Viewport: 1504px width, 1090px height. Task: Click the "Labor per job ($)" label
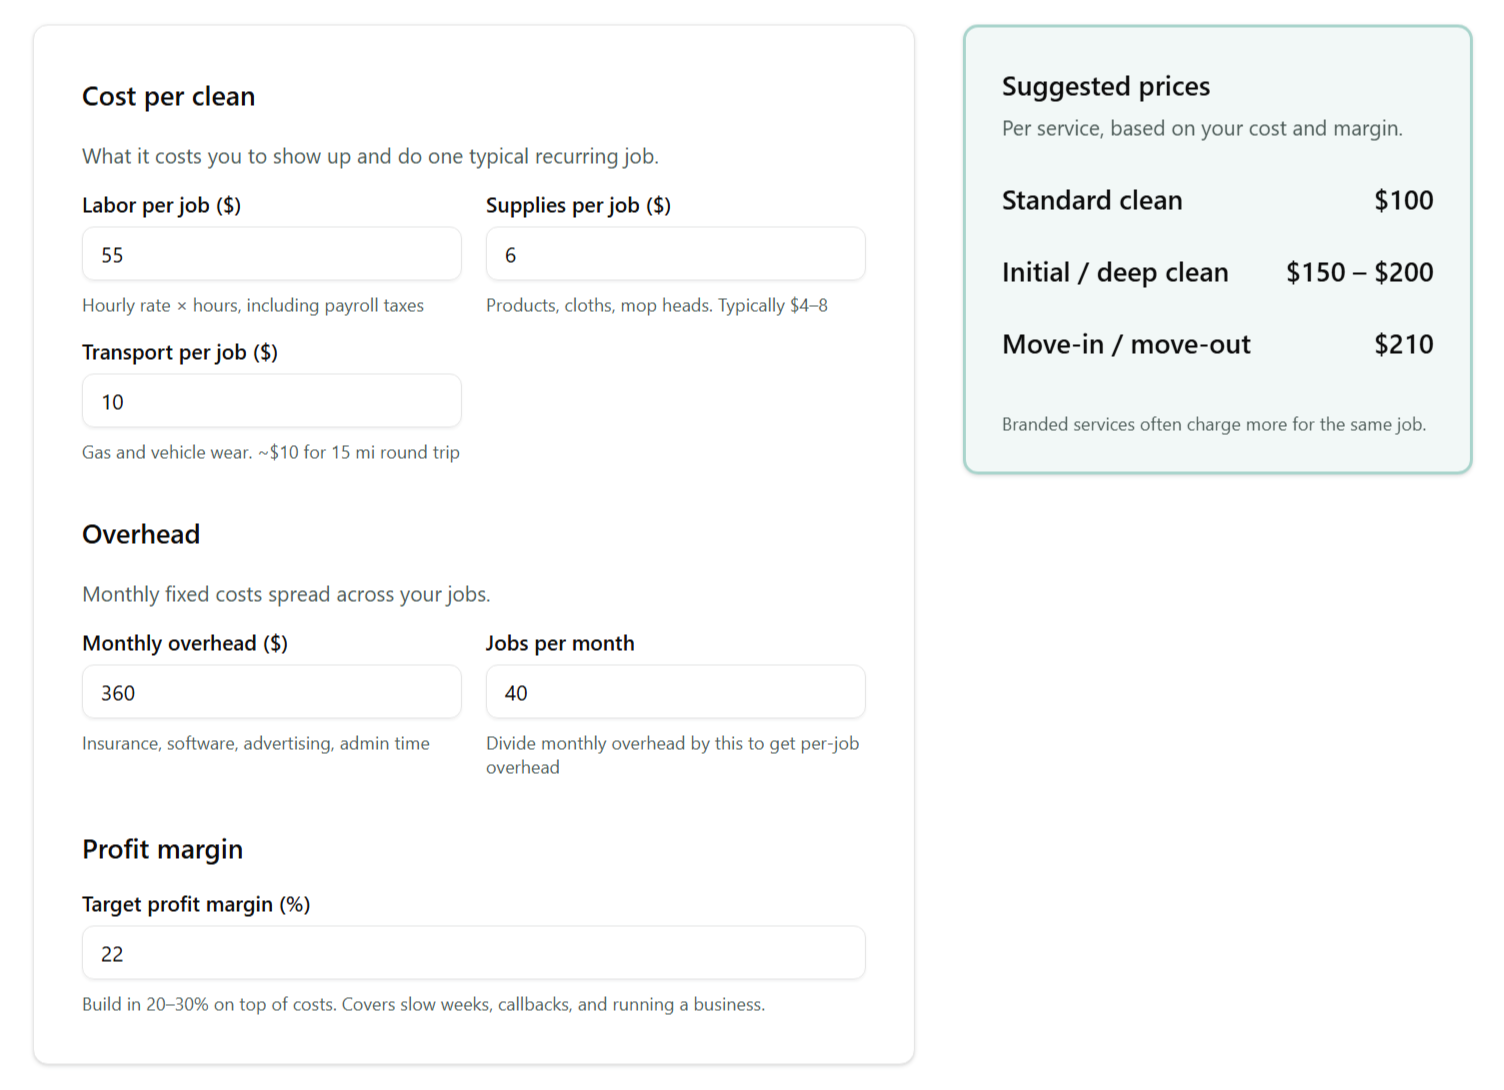coord(161,205)
